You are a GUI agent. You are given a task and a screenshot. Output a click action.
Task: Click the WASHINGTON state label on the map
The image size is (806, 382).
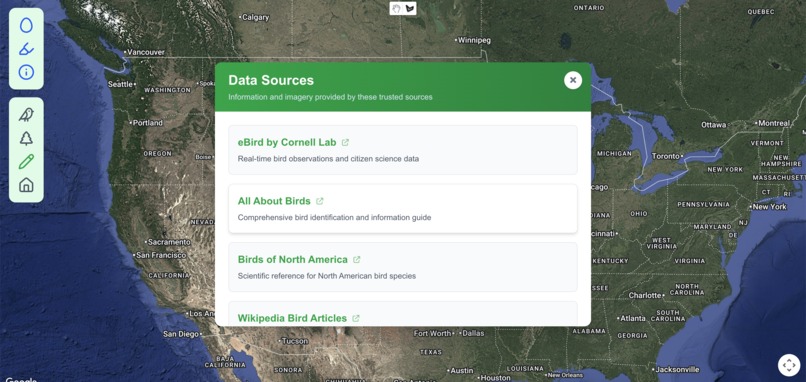pyautogui.click(x=167, y=90)
